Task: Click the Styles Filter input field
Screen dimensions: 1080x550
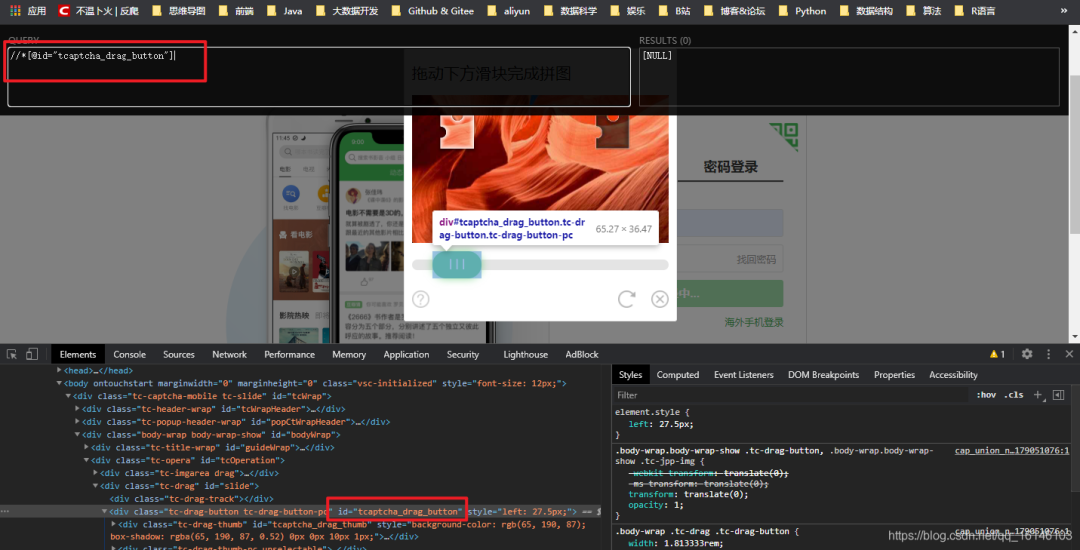Action: point(791,394)
